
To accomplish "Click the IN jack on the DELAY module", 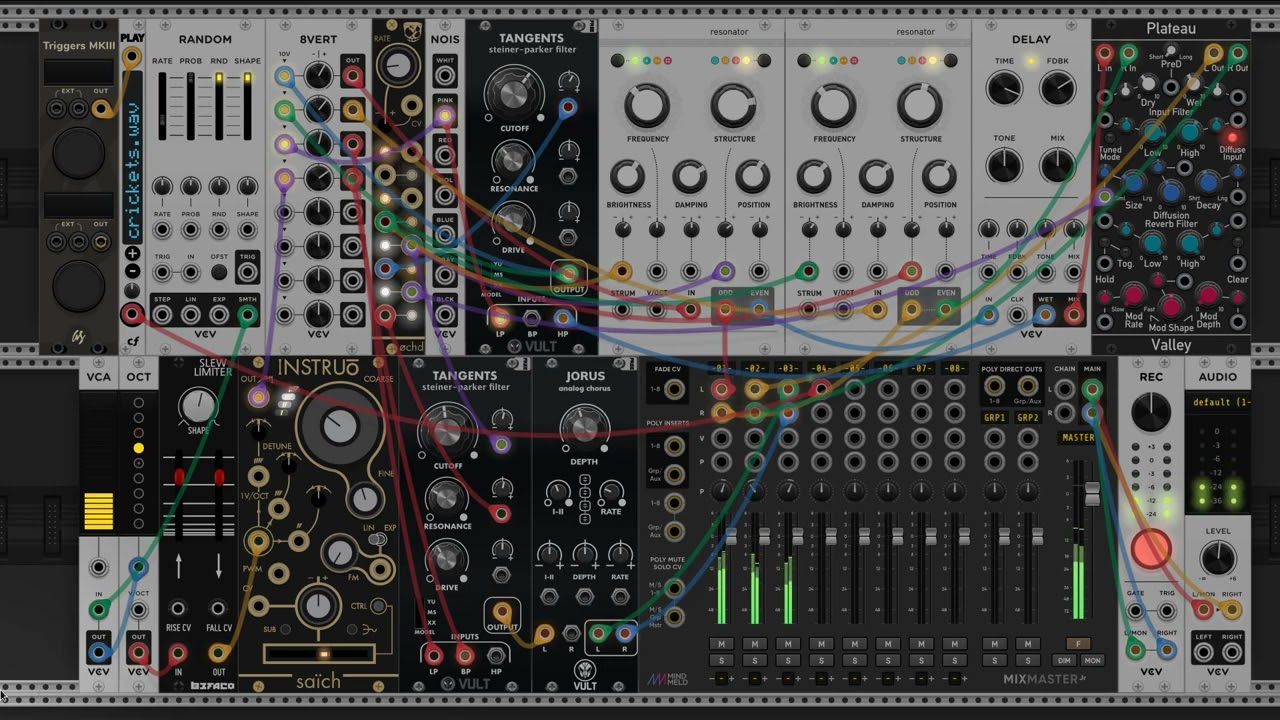I will point(988,315).
